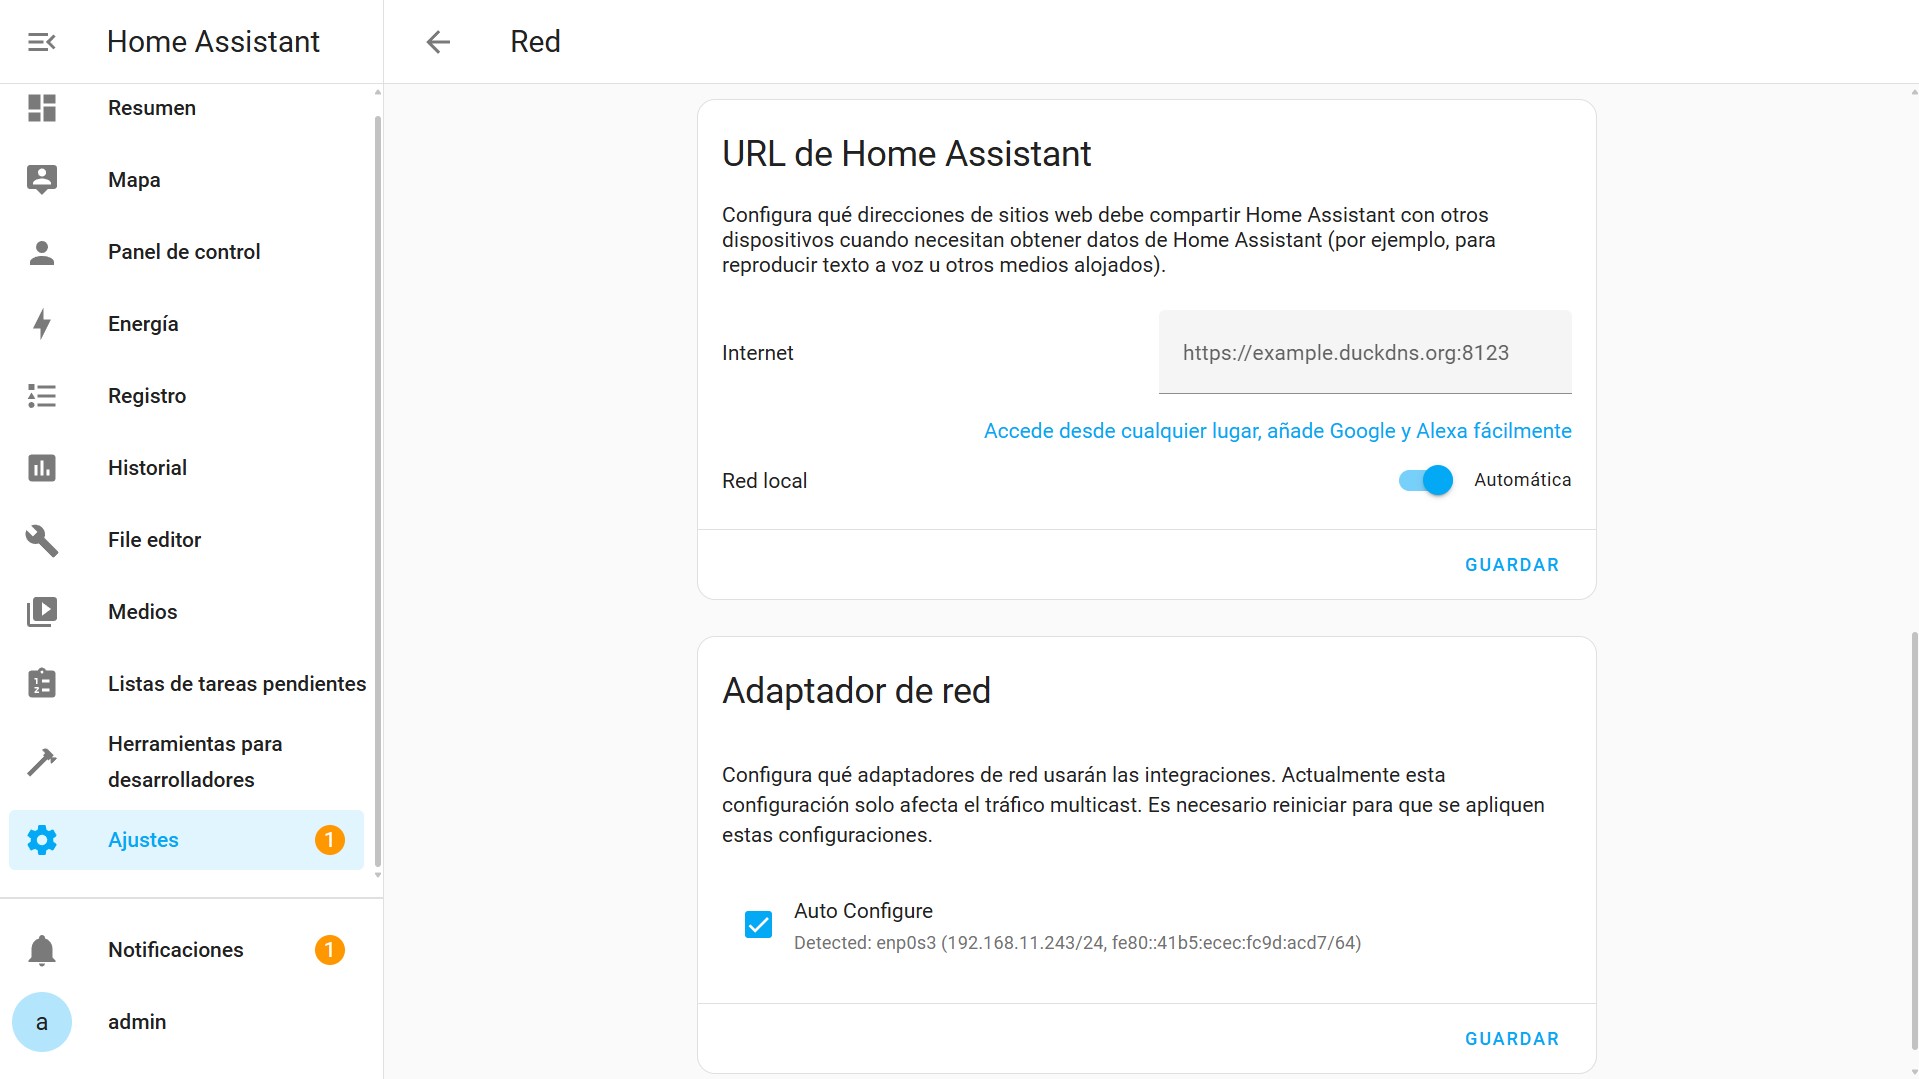Click the back arrow next to Red

pyautogui.click(x=437, y=41)
